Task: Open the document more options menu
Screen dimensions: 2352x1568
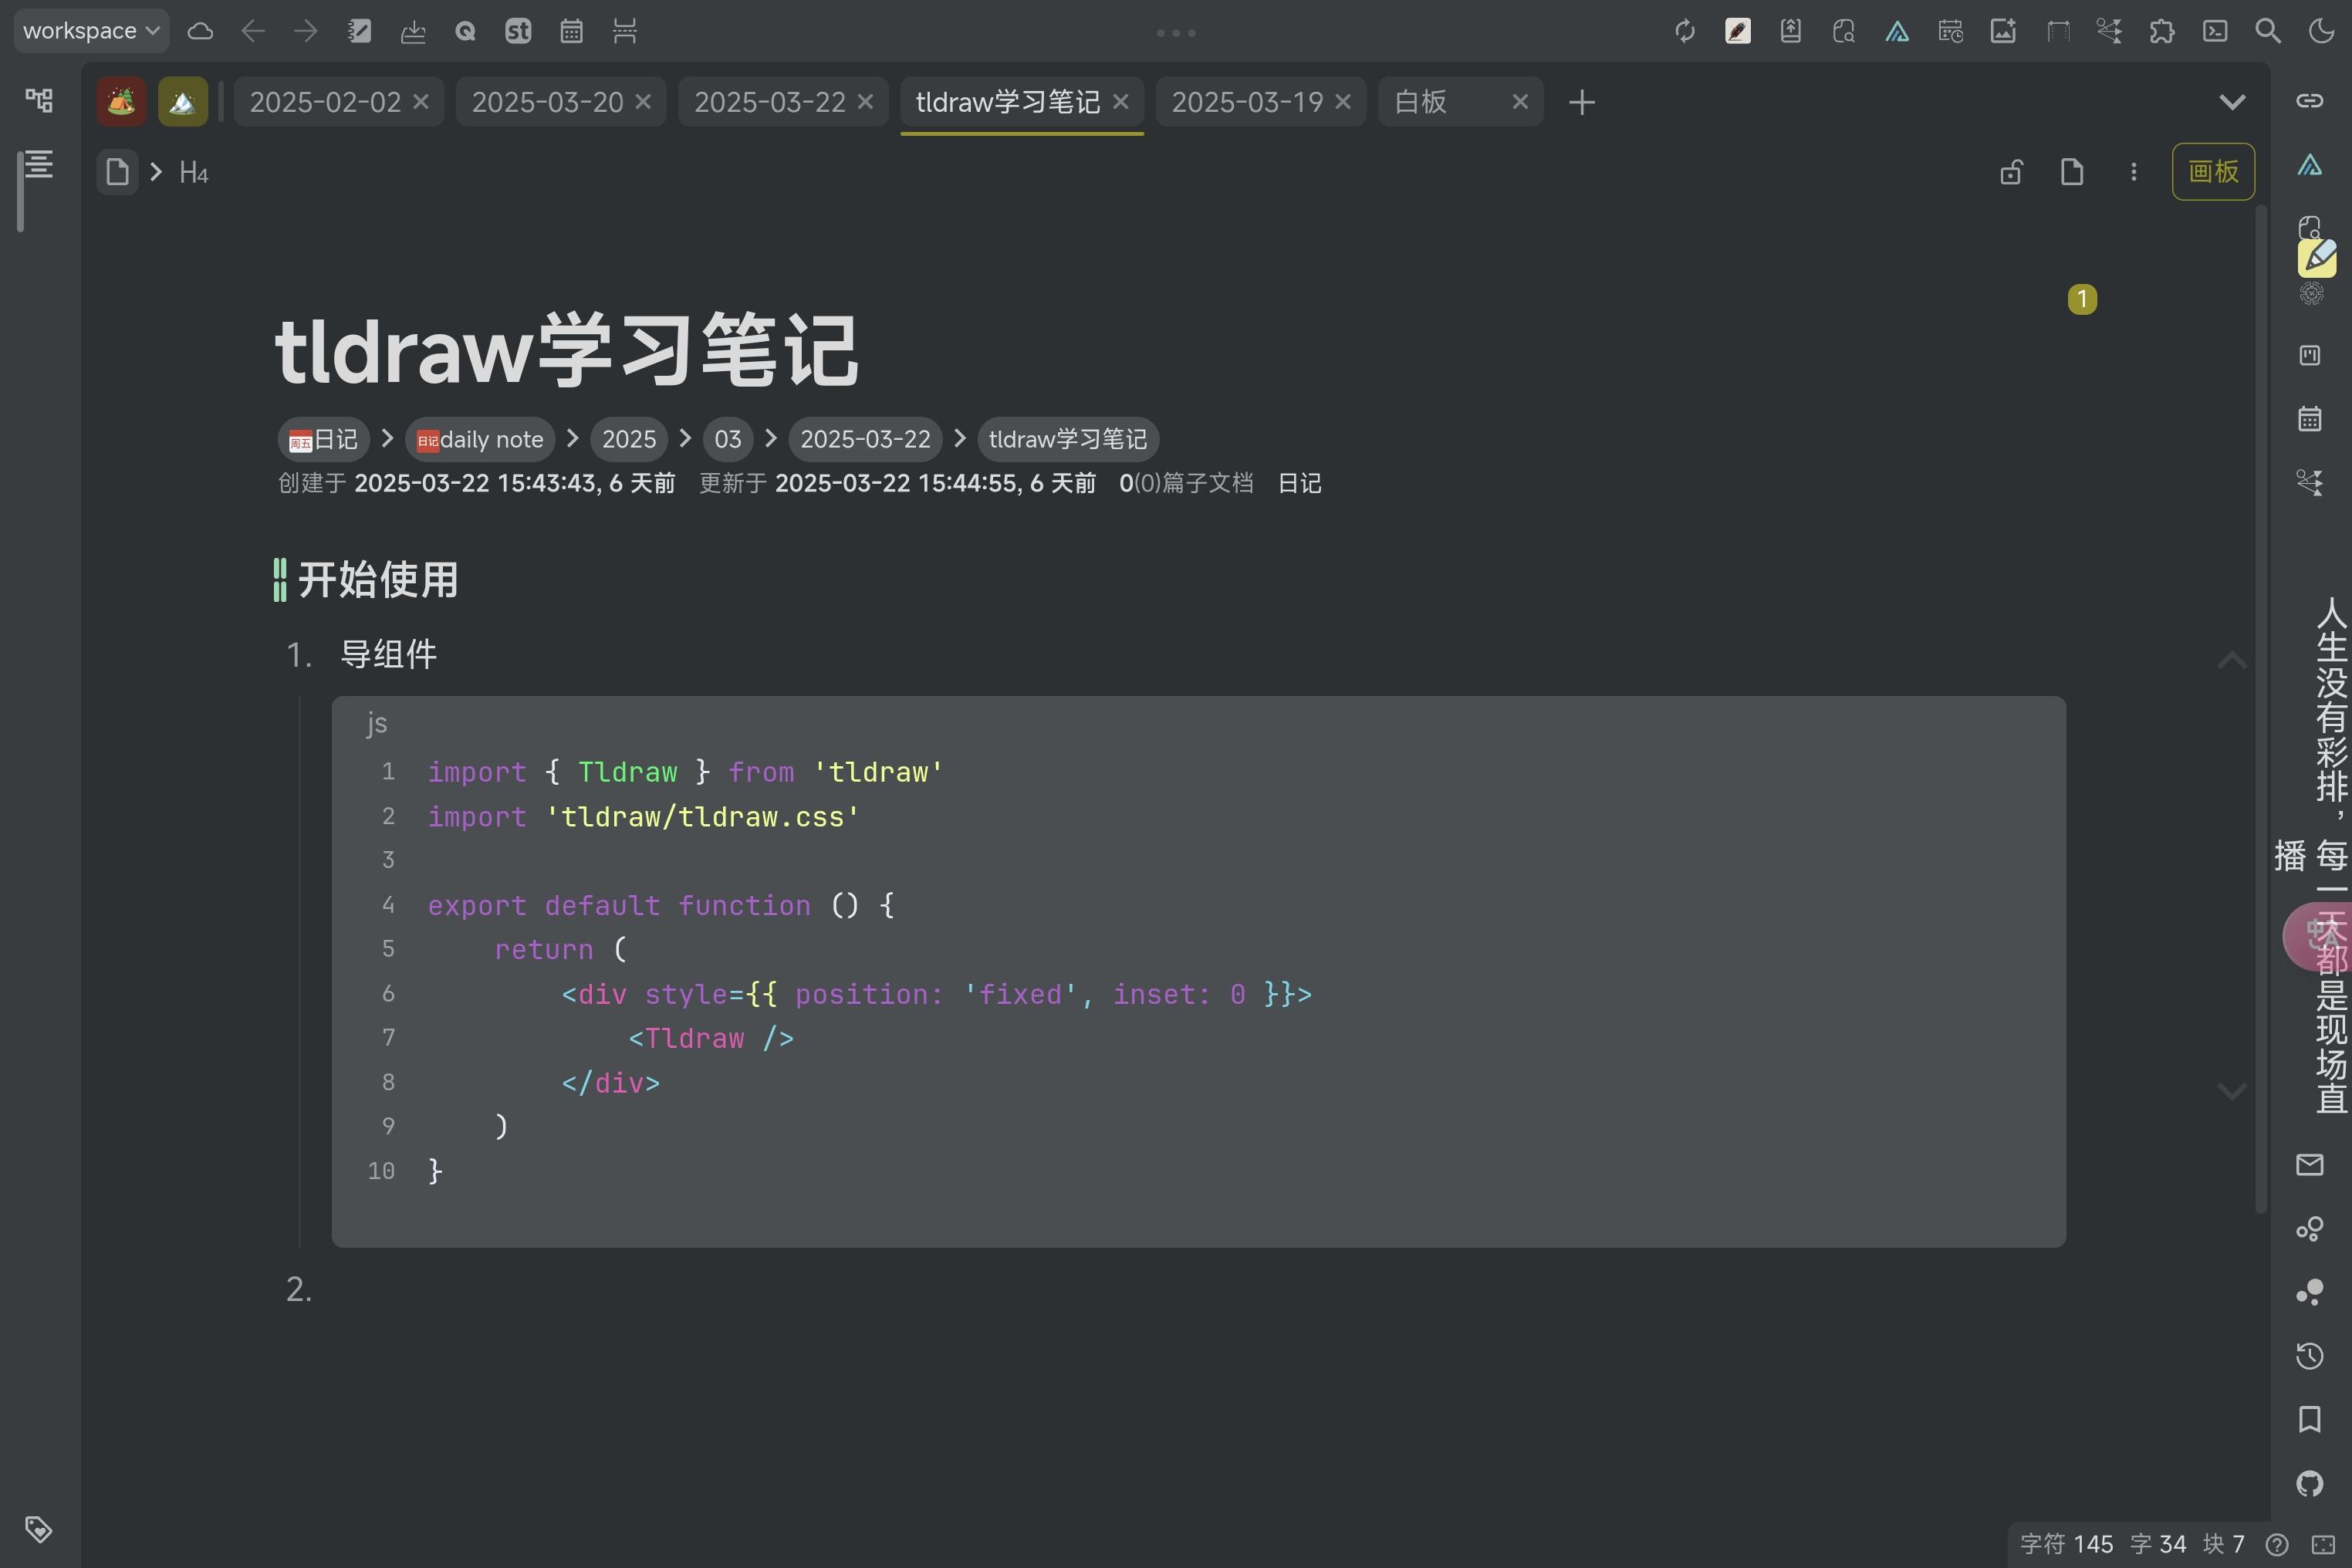Action: pos(2133,172)
